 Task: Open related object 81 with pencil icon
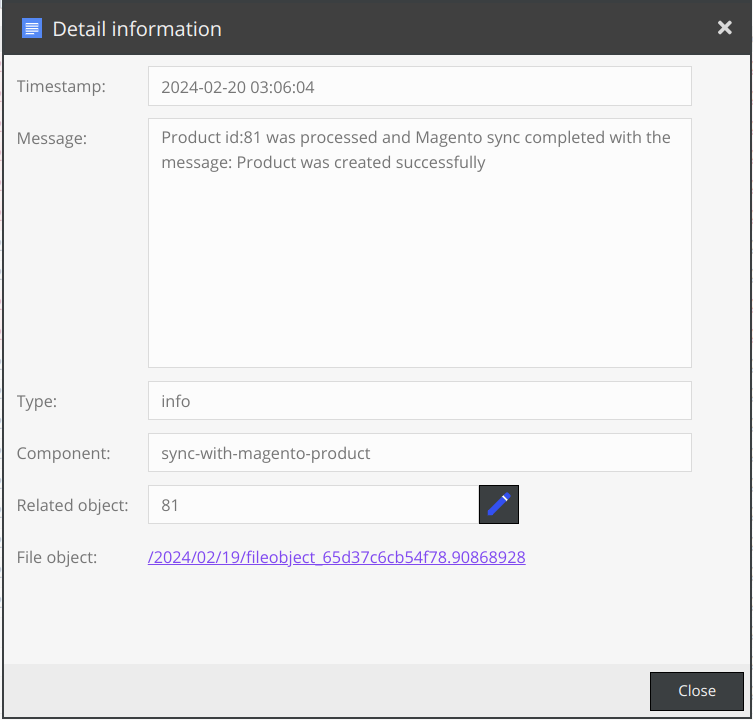click(498, 504)
